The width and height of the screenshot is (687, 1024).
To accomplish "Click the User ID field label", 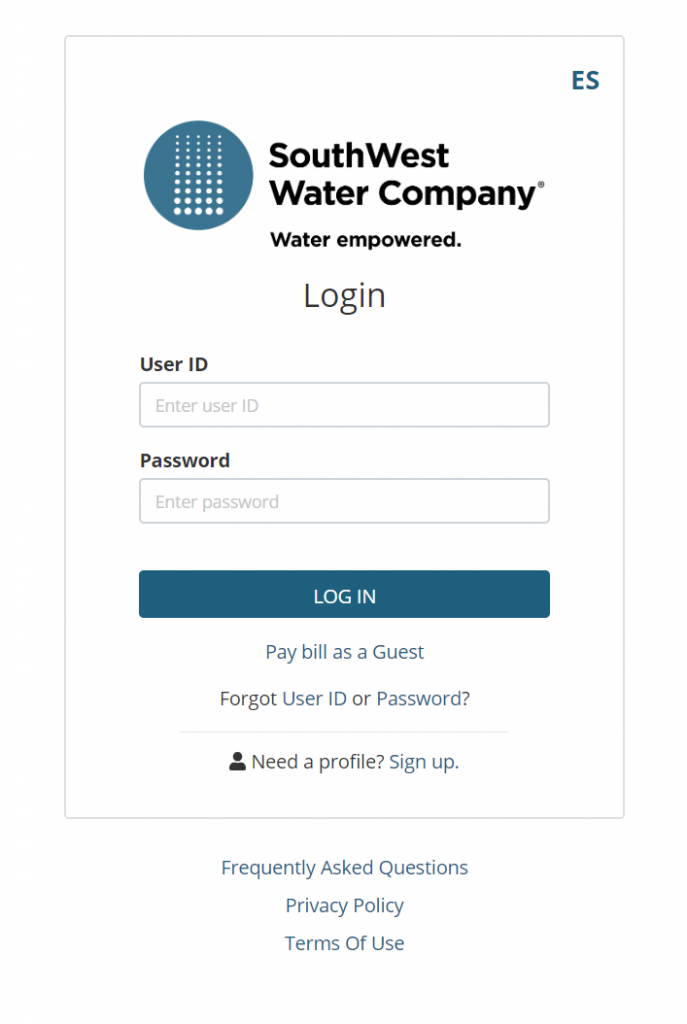I will [174, 365].
